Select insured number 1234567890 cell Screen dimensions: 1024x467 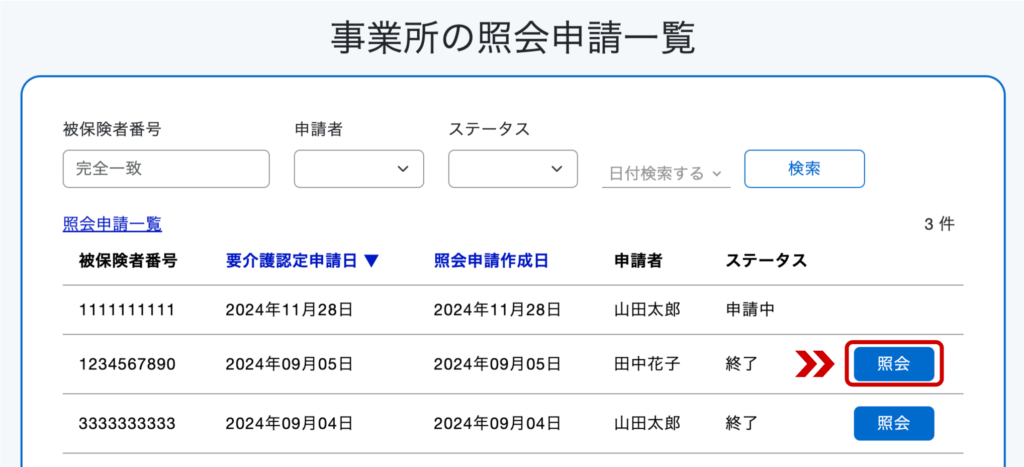pyautogui.click(x=127, y=364)
